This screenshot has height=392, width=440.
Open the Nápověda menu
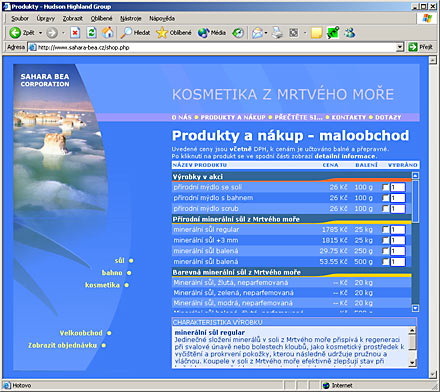click(x=162, y=18)
